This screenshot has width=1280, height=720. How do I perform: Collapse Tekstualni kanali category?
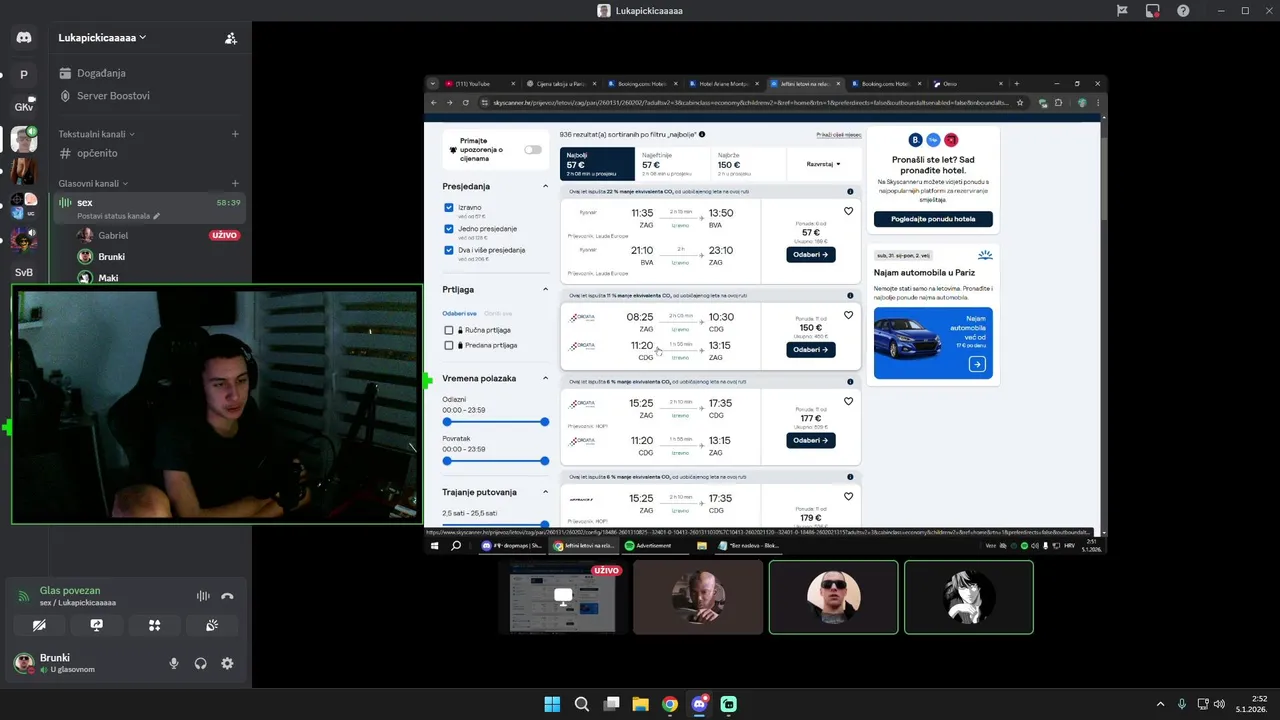click(x=96, y=134)
